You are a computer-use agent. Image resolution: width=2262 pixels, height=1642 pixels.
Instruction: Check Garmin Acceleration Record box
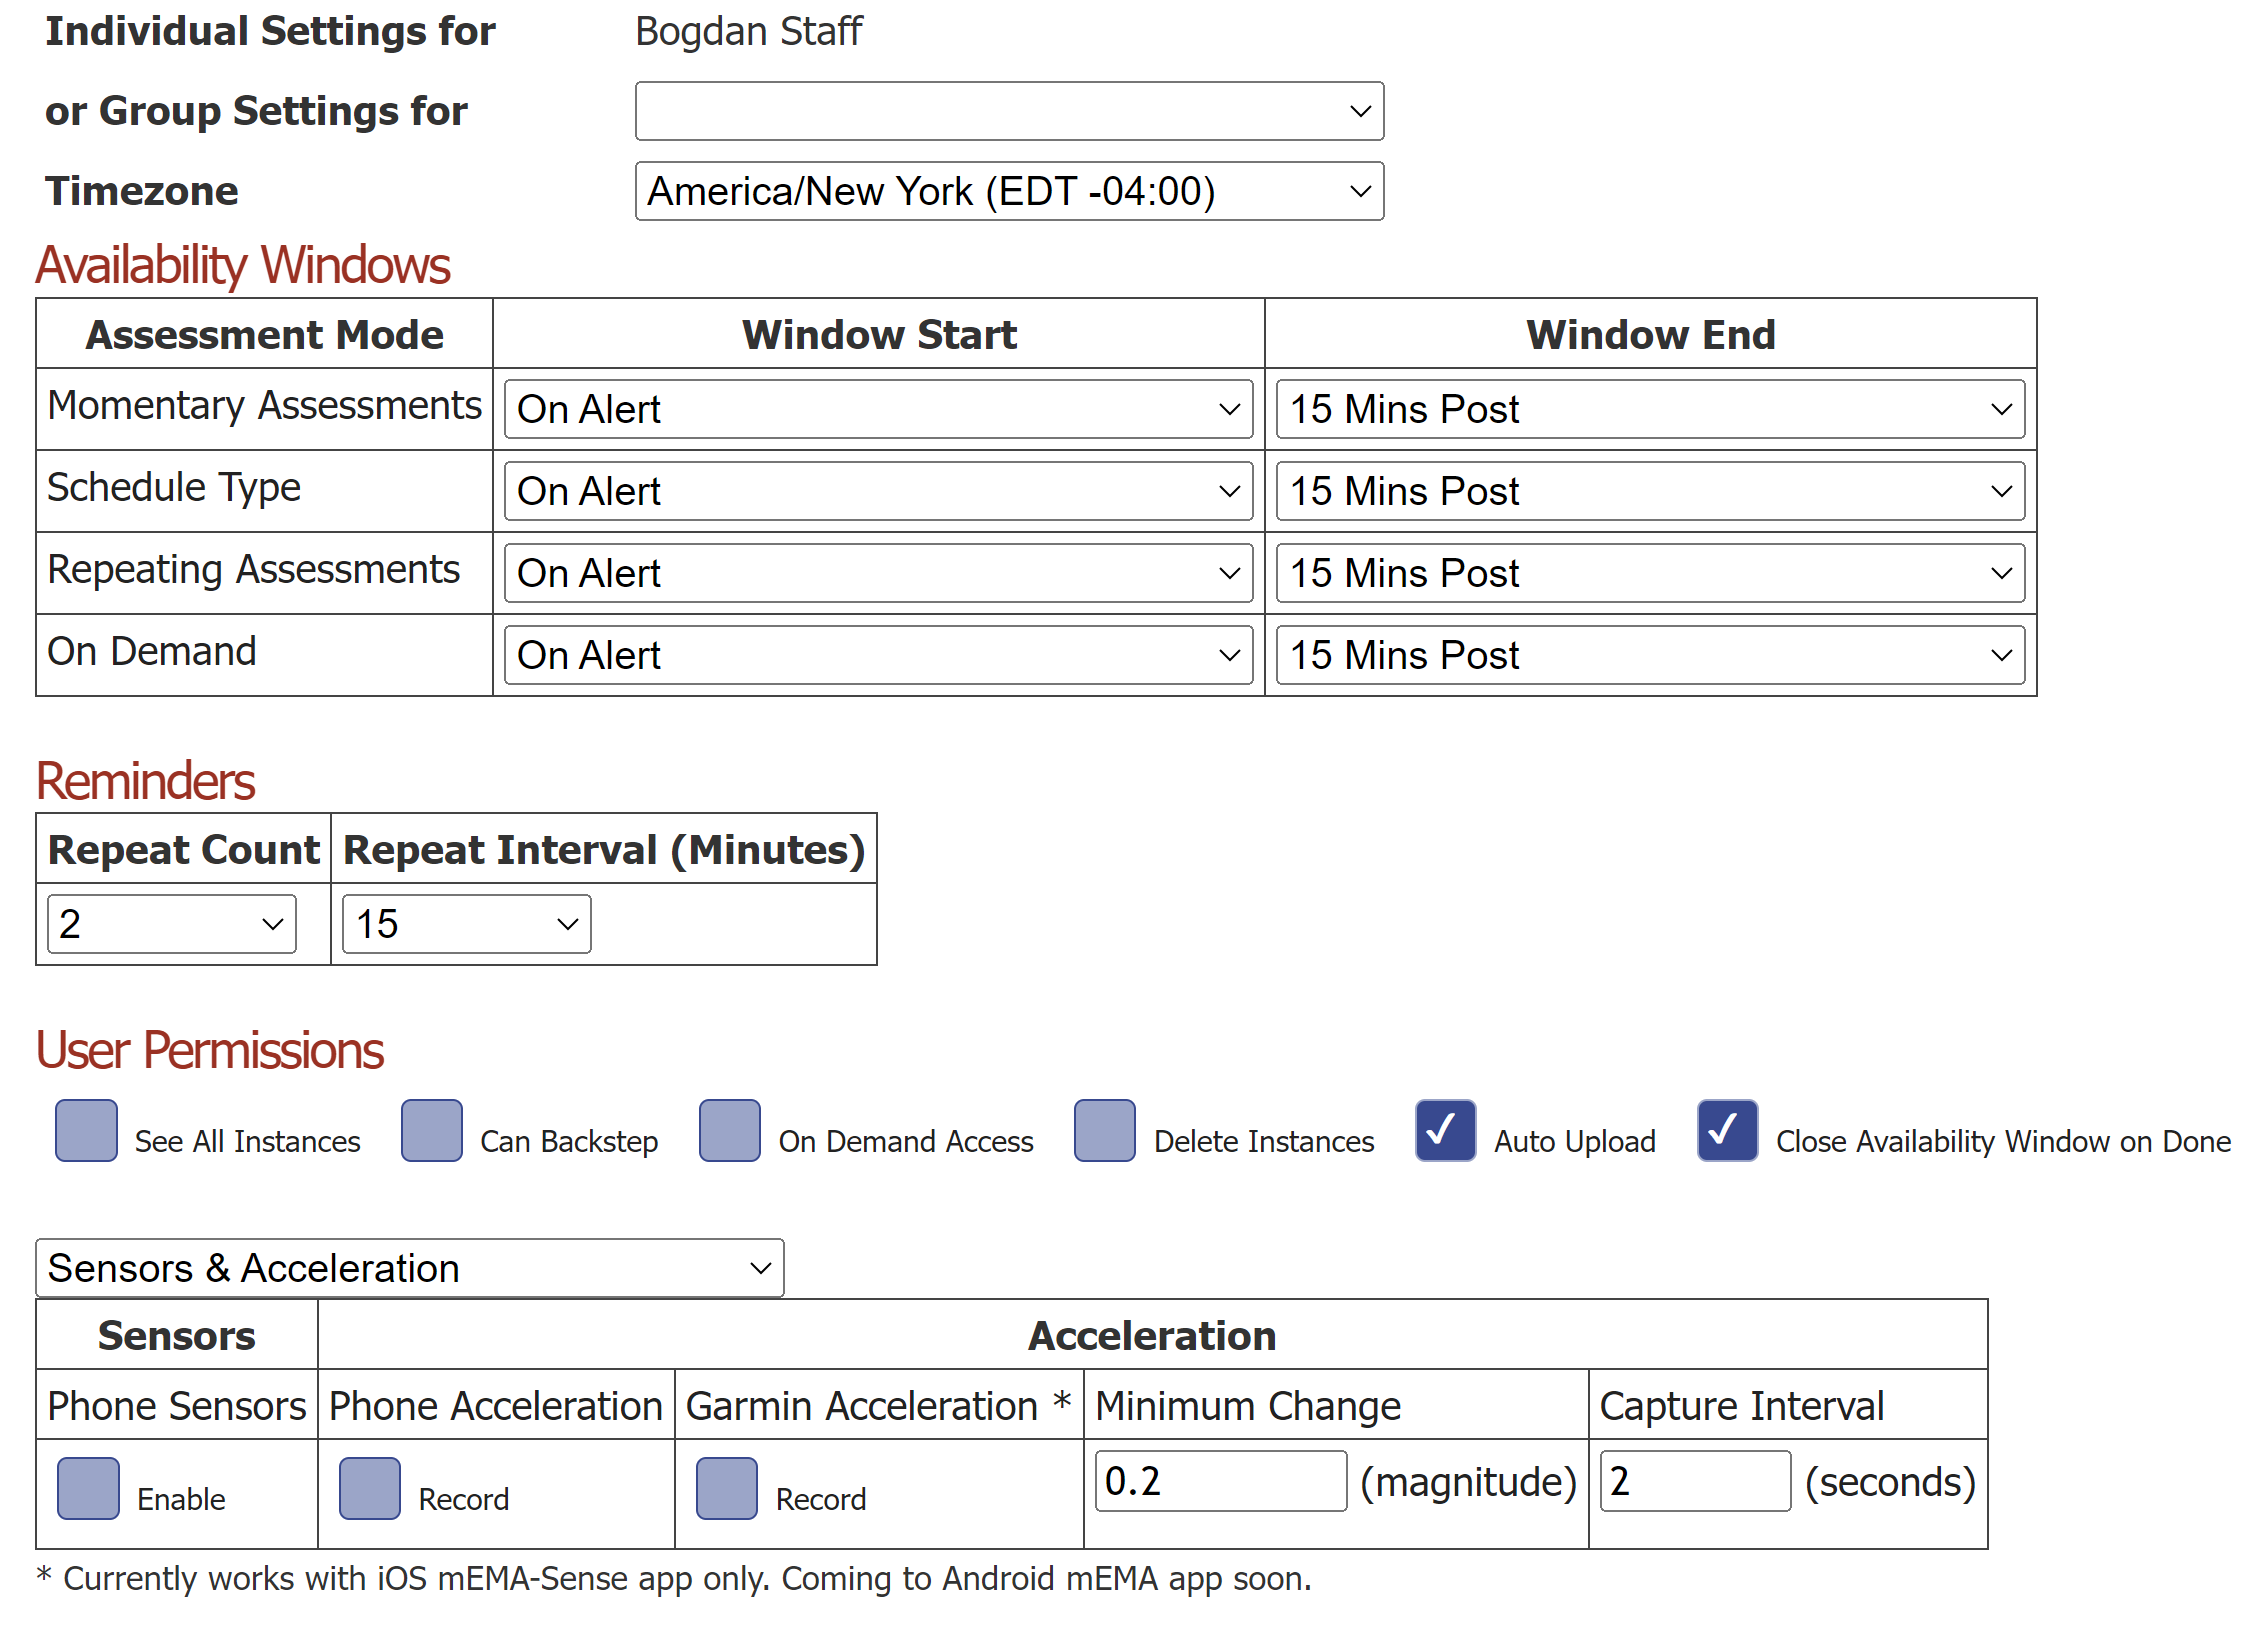point(726,1488)
